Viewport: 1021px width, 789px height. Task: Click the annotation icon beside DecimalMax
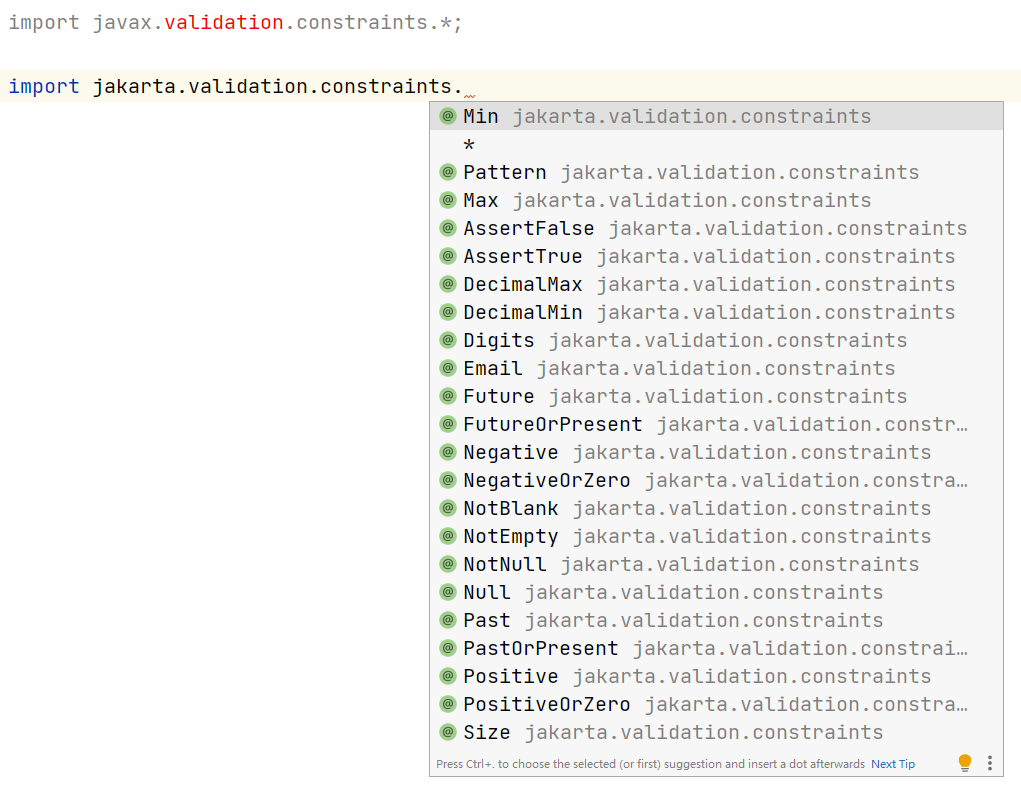[x=447, y=284]
